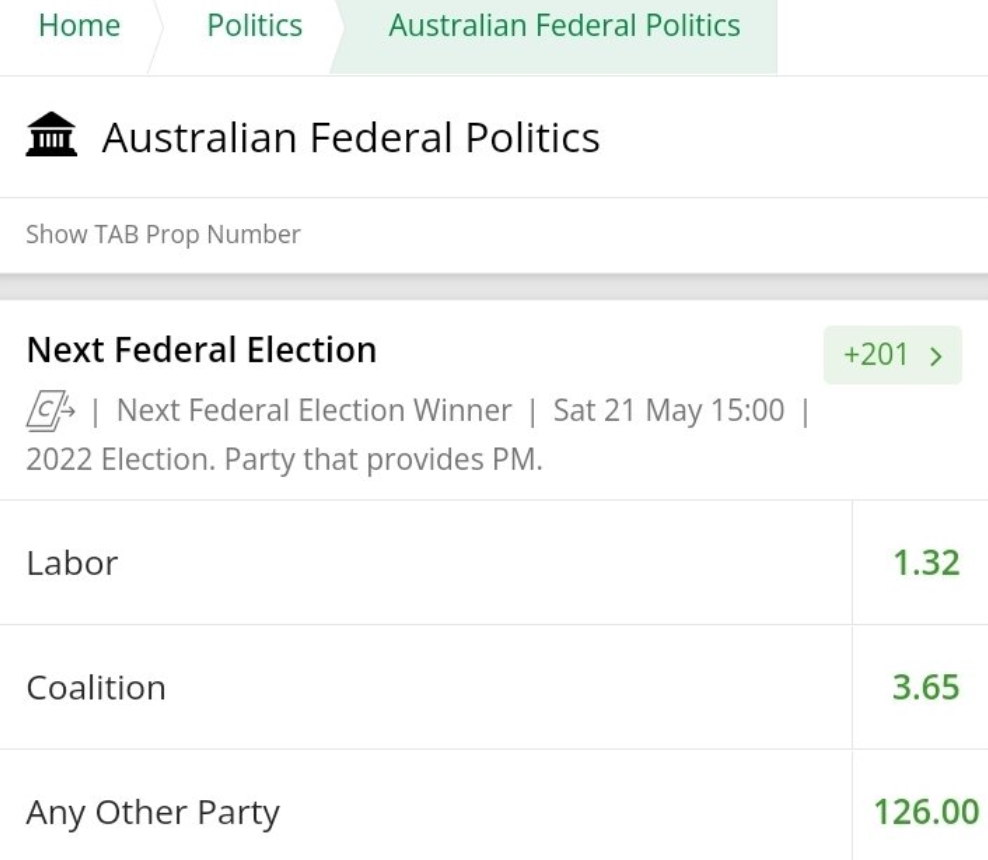Image resolution: width=988 pixels, height=860 pixels.
Task: Open the Politics breadcrumb
Action: [255, 26]
